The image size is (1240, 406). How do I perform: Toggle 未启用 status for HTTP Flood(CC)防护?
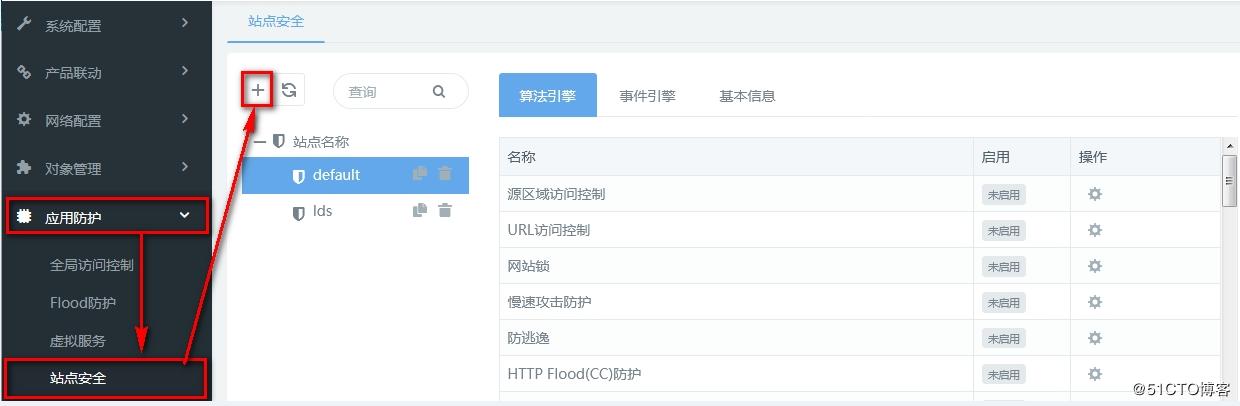tap(1004, 375)
